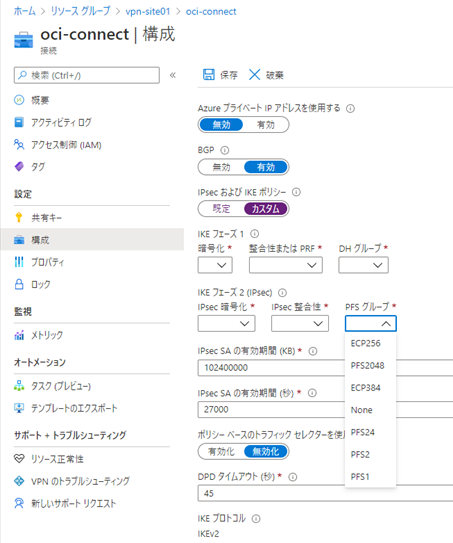
Task: Click info icon beside IKE プロトコル
Action: click(x=256, y=519)
